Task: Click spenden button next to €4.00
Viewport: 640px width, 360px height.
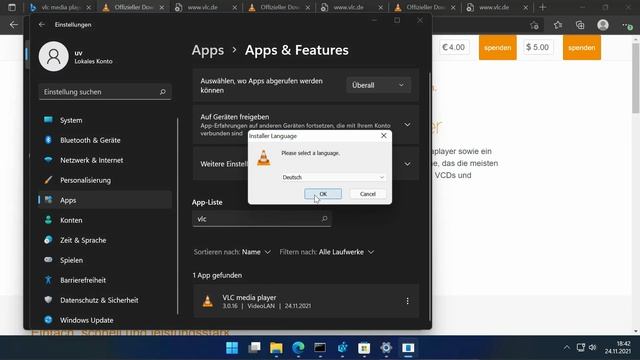Action: click(498, 47)
